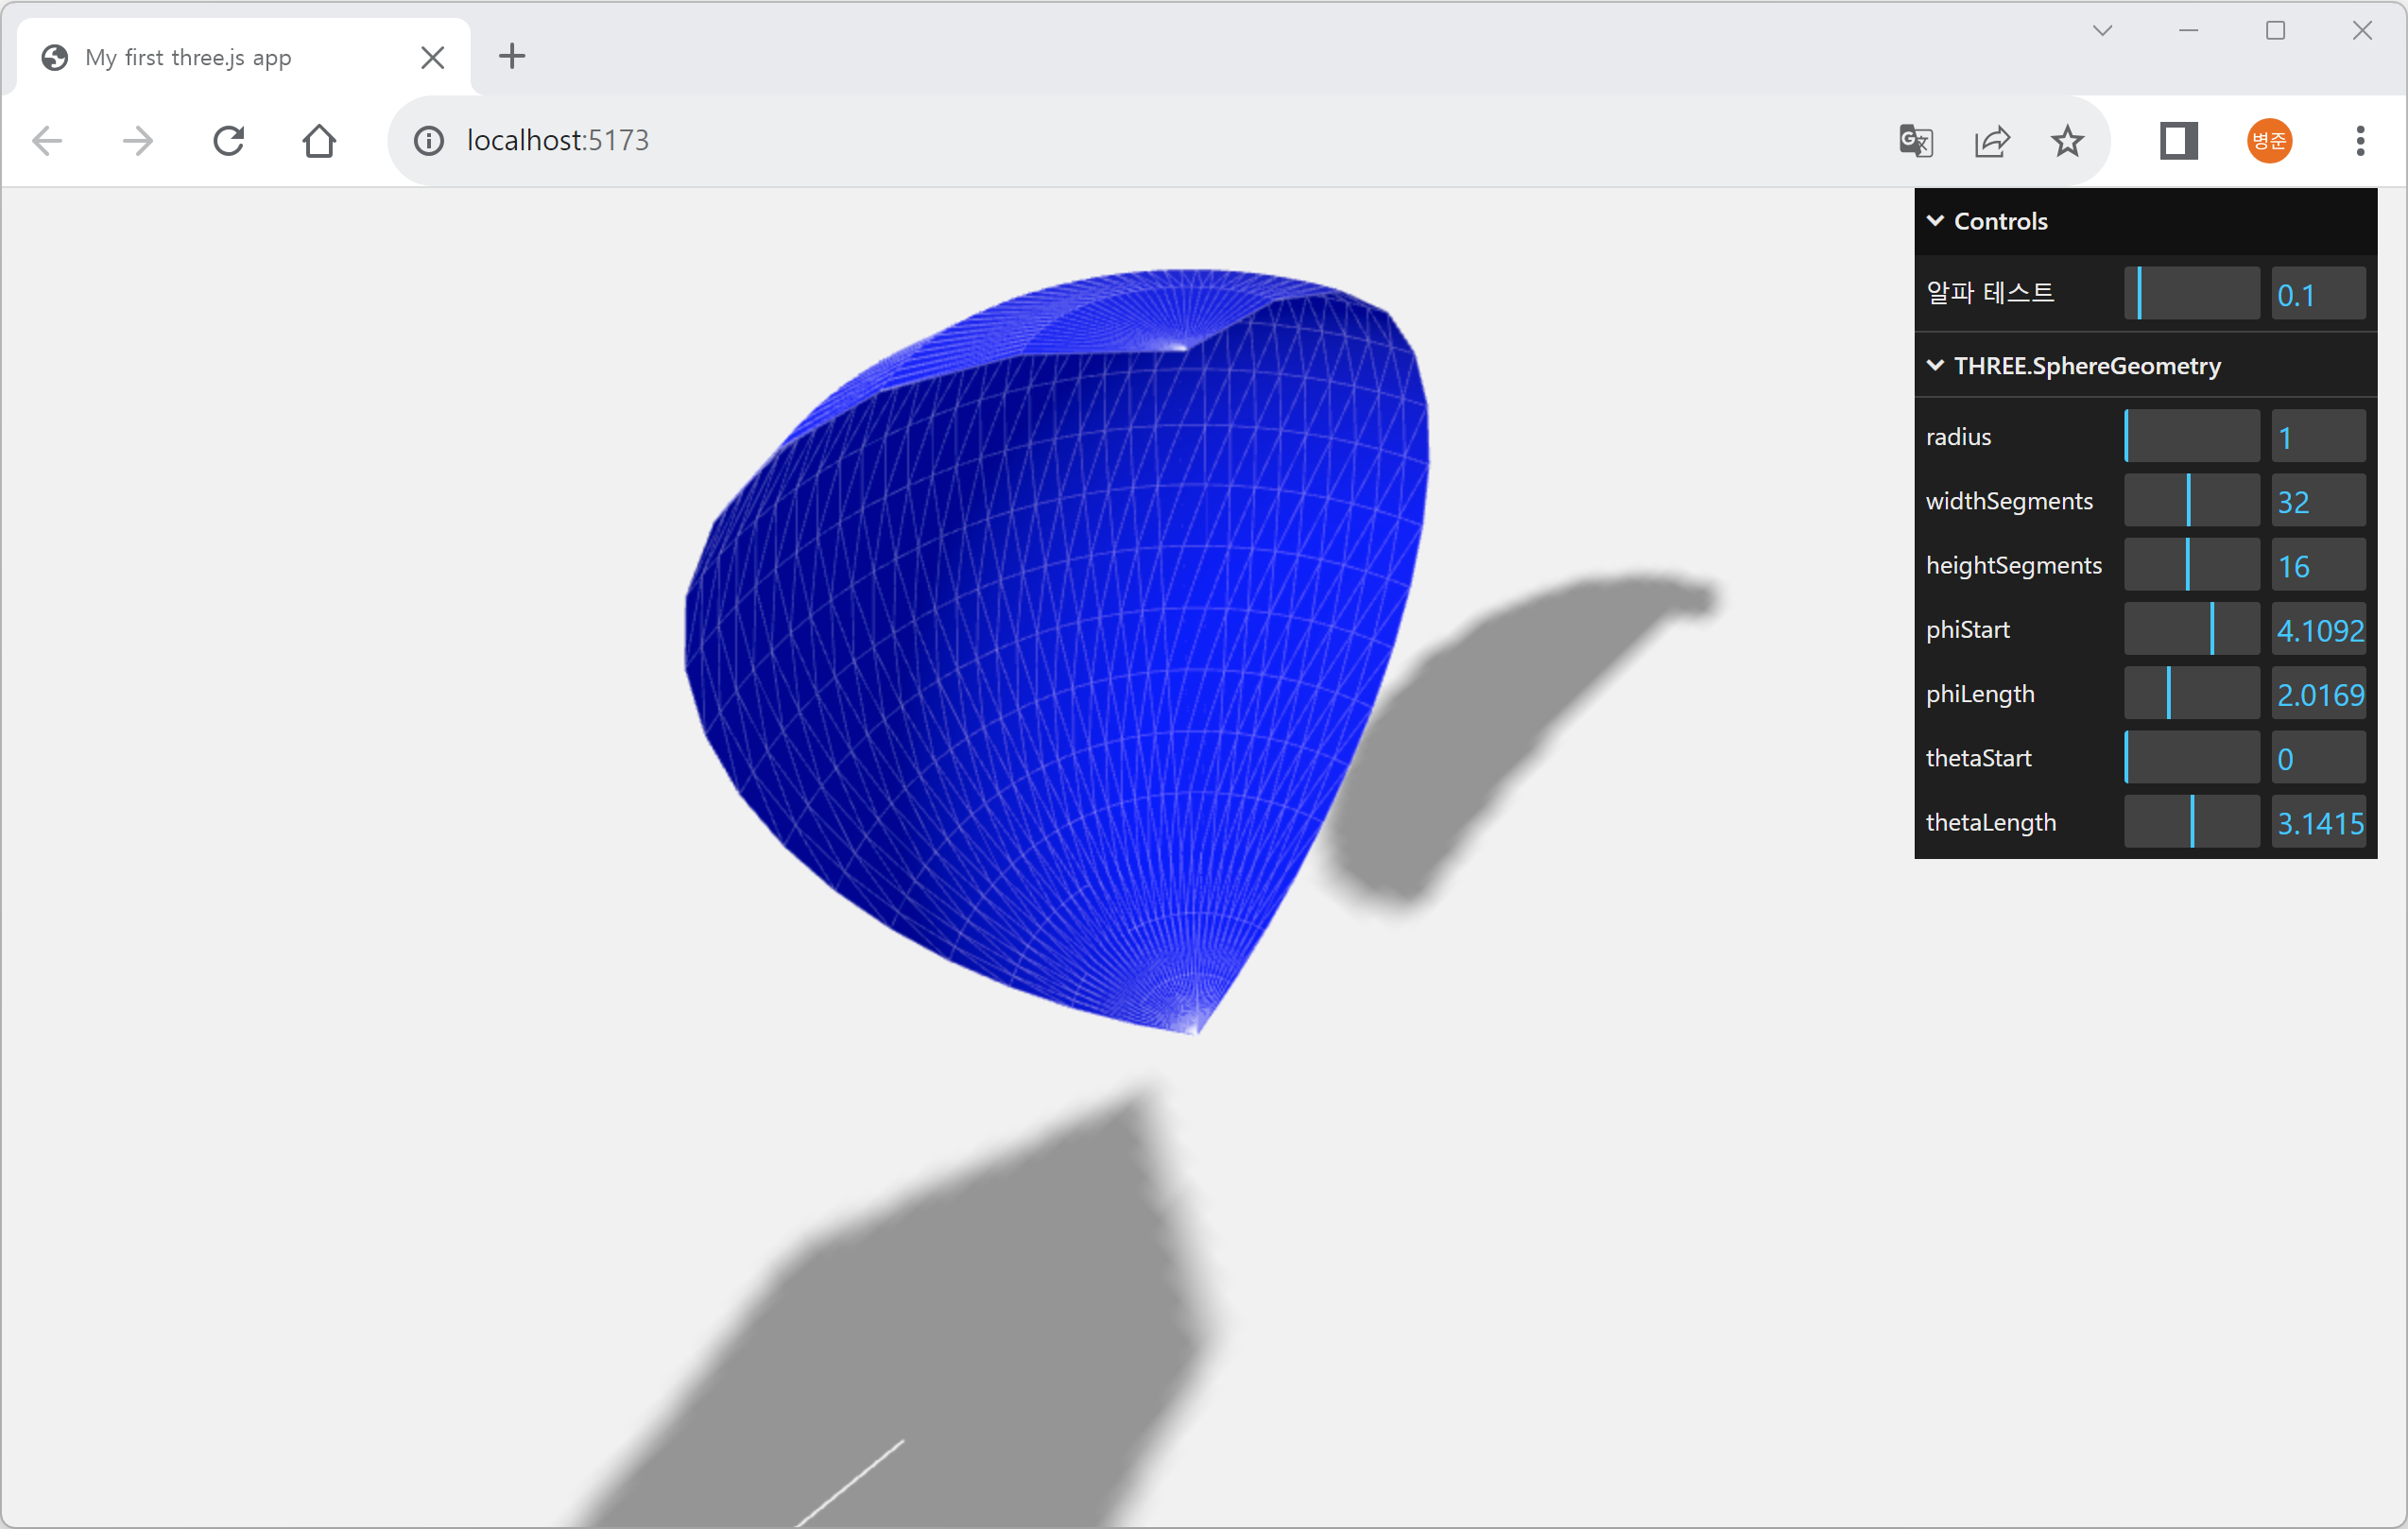The width and height of the screenshot is (2408, 1529).
Task: Close the 'My first three.js app' tab
Action: pos(432,58)
